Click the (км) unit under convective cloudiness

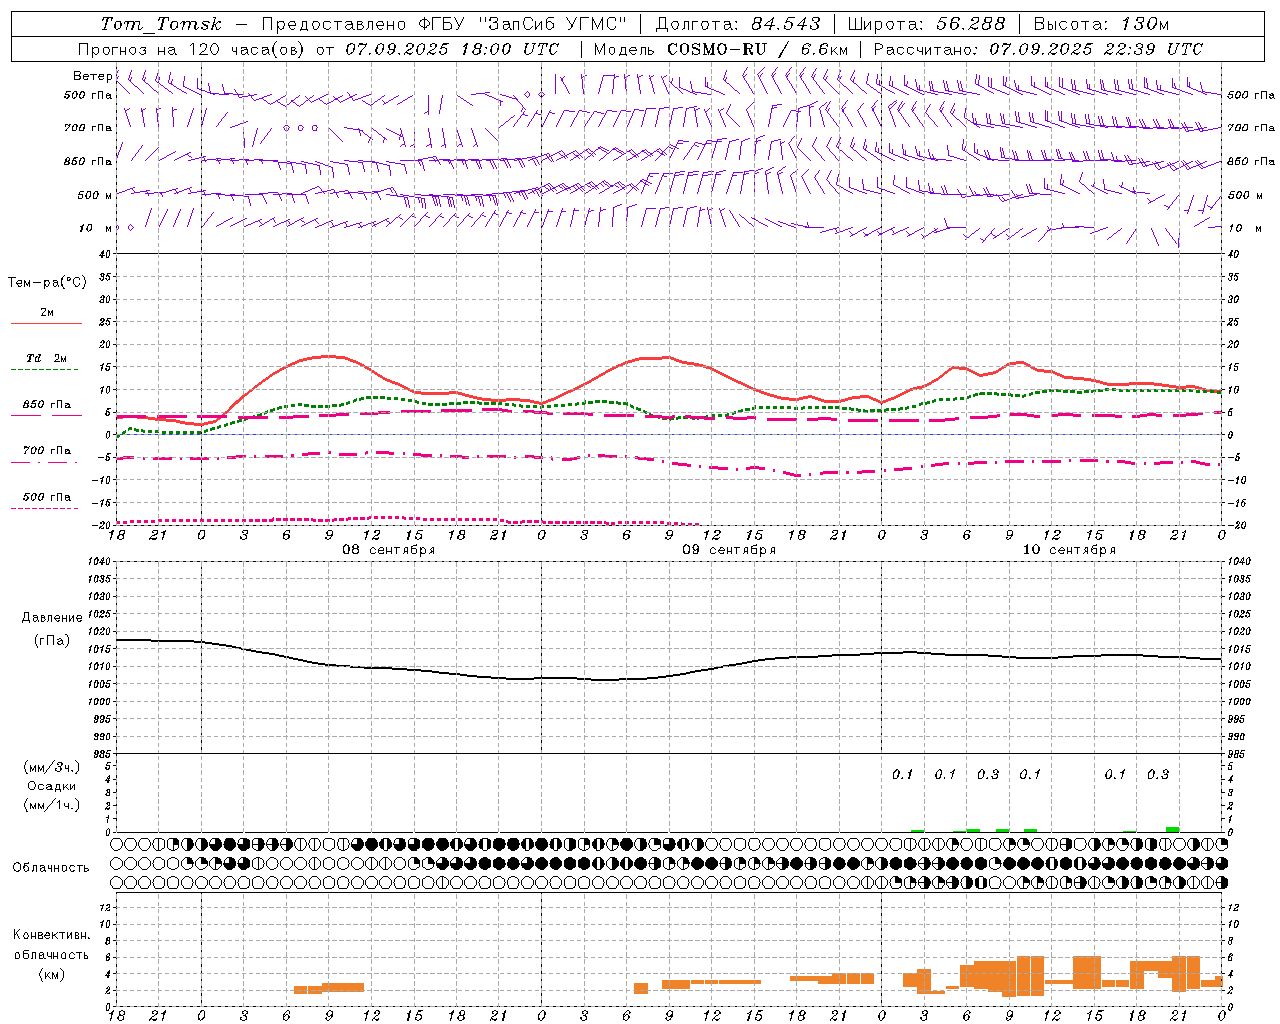[x=52, y=974]
